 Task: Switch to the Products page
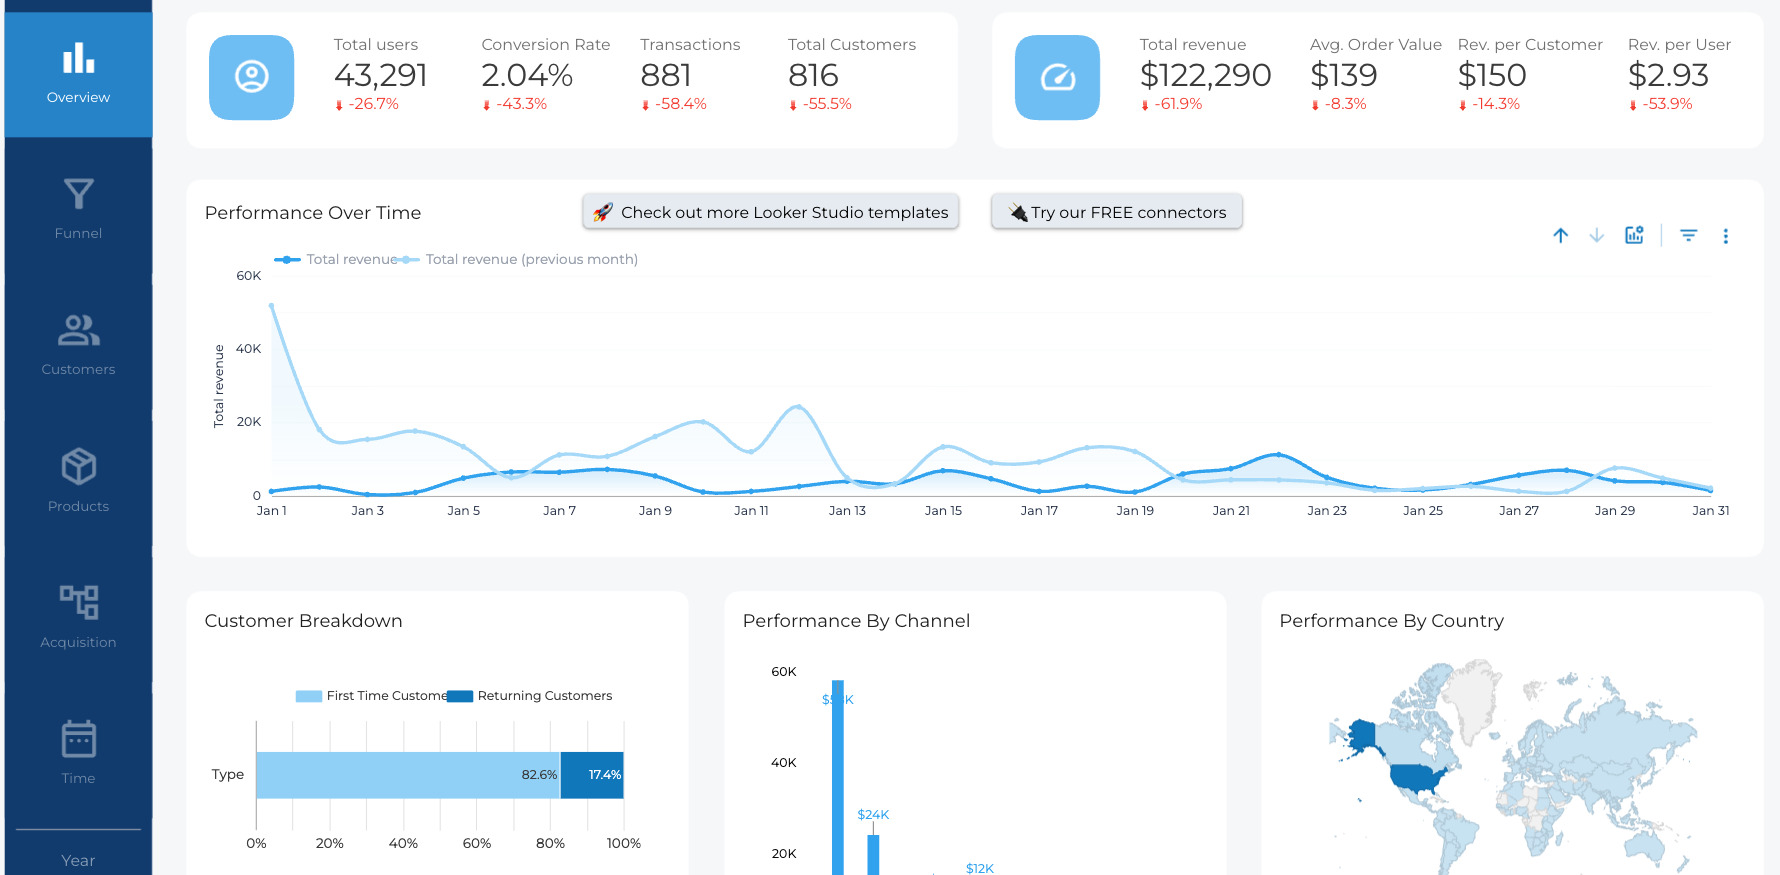[x=78, y=481]
